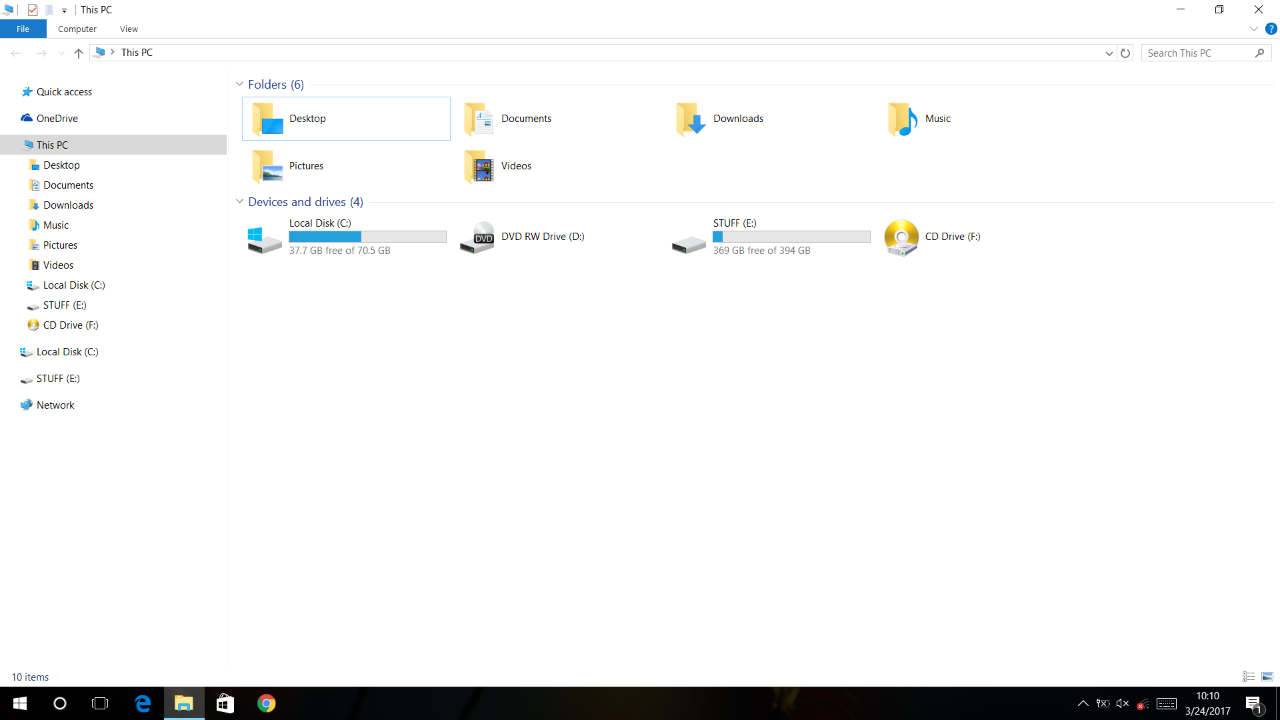Open the Music folder icon
The height and width of the screenshot is (720, 1280).
click(902, 119)
